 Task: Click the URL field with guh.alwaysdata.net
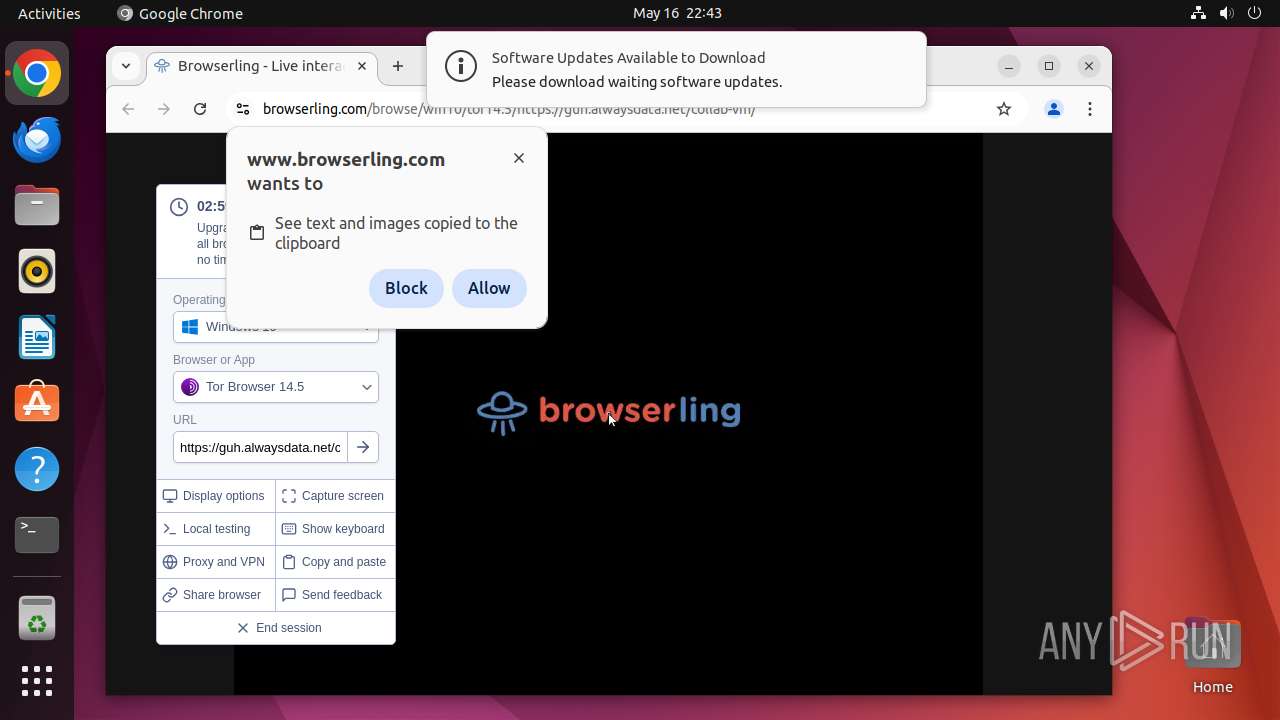[x=260, y=447]
